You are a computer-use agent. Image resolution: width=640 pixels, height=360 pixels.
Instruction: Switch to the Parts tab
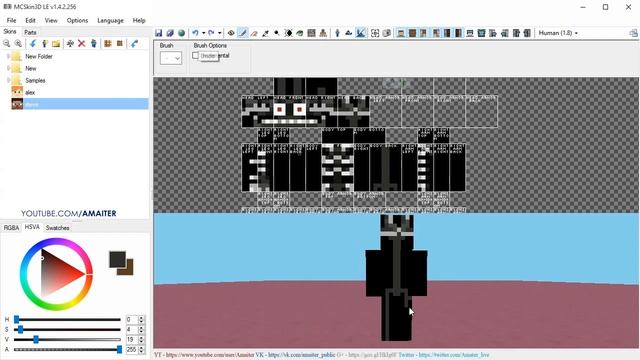[x=30, y=32]
